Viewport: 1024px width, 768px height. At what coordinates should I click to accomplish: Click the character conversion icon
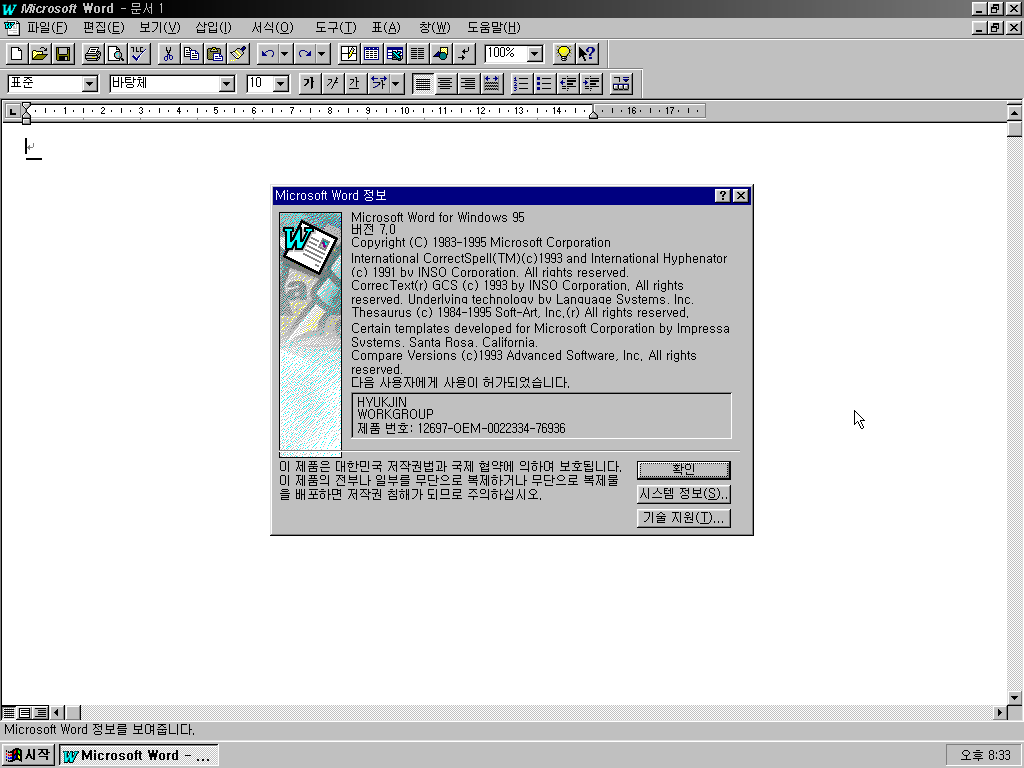click(378, 84)
